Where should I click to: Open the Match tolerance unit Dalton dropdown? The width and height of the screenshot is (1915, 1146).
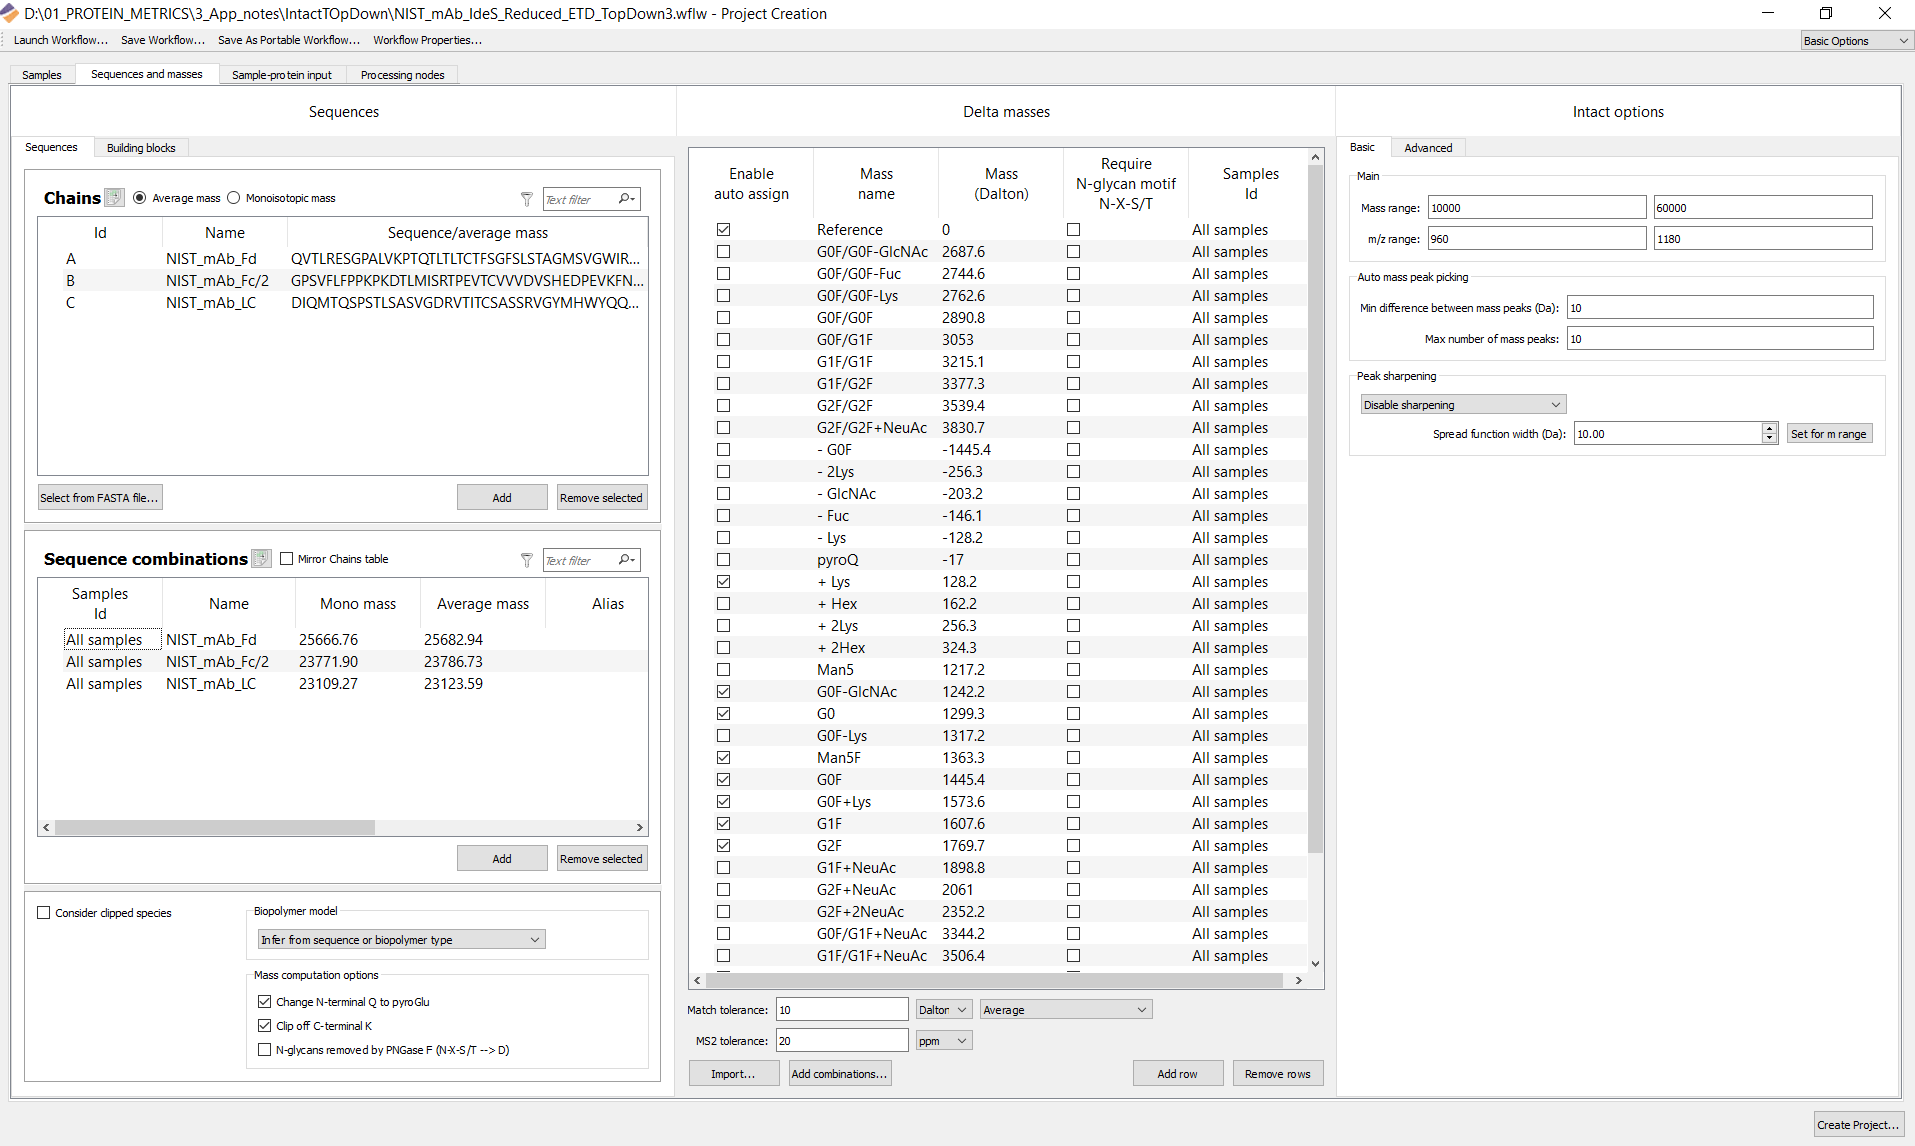(x=943, y=1009)
